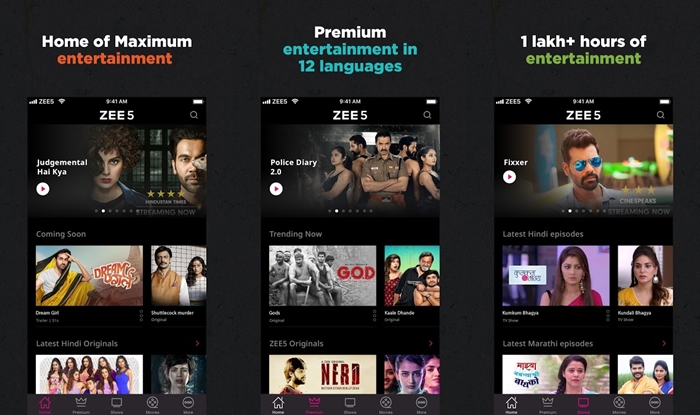
Task: Tap the search icon above the Fixxer banner
Action: point(660,115)
